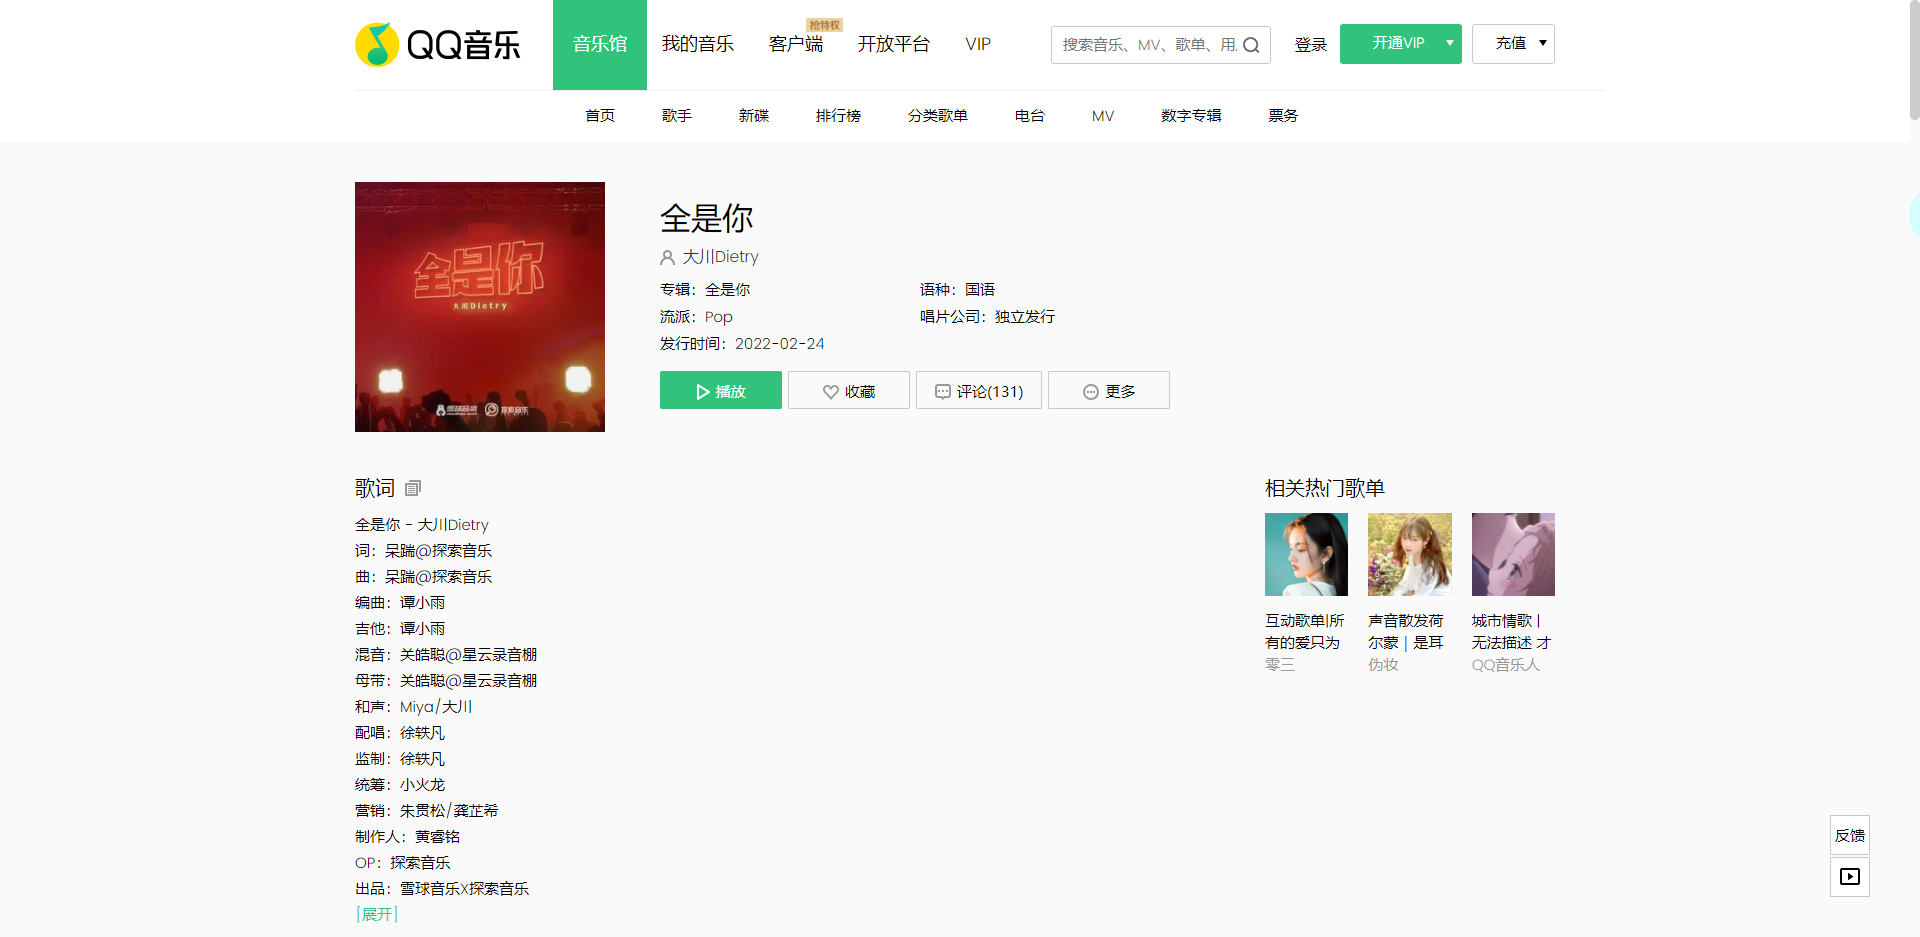This screenshot has height=937, width=1920.
Task: Click the play icon to play 全是你
Action: tap(702, 391)
